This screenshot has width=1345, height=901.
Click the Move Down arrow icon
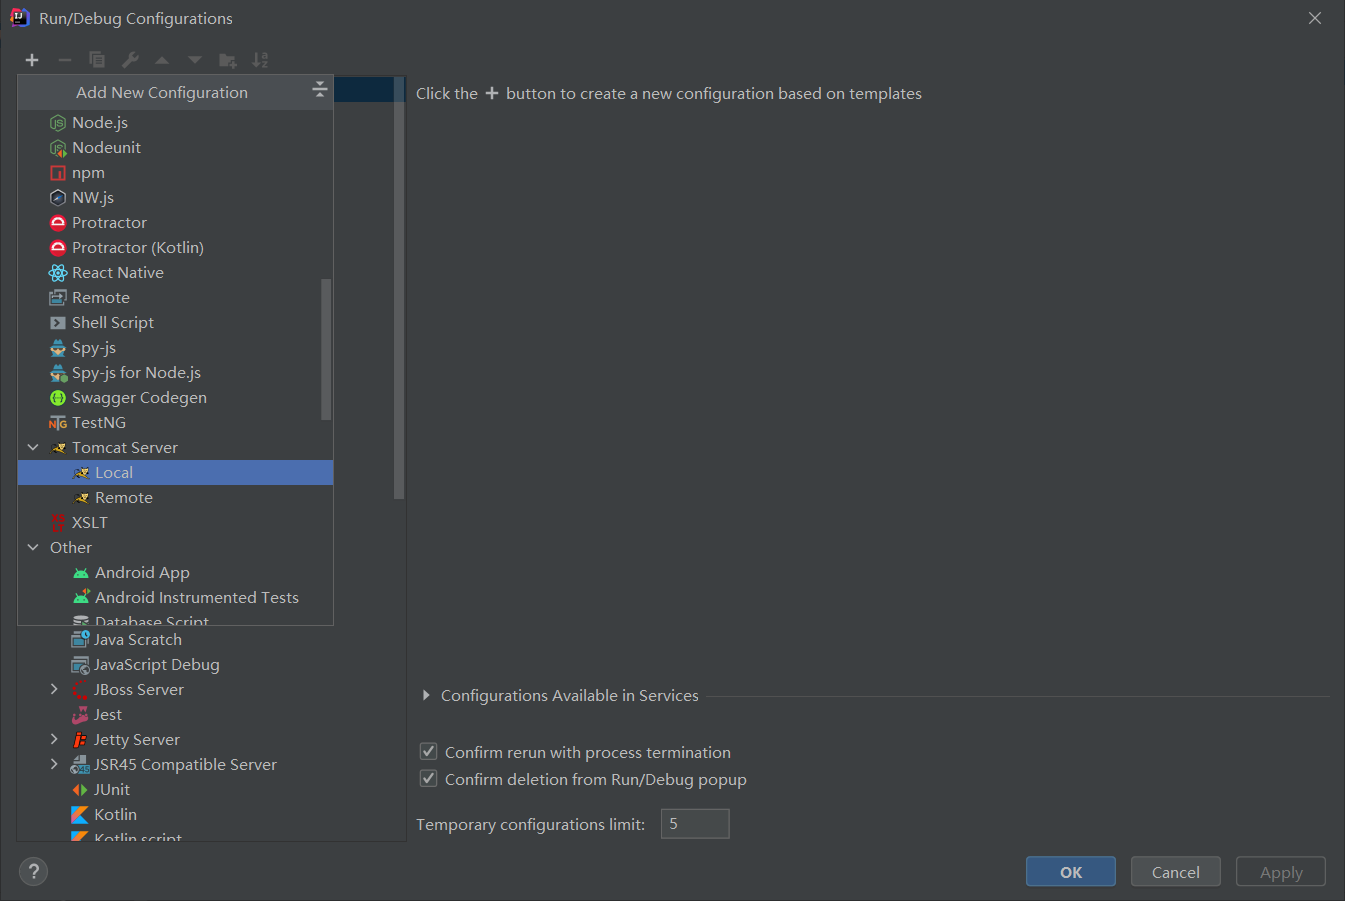click(x=195, y=60)
